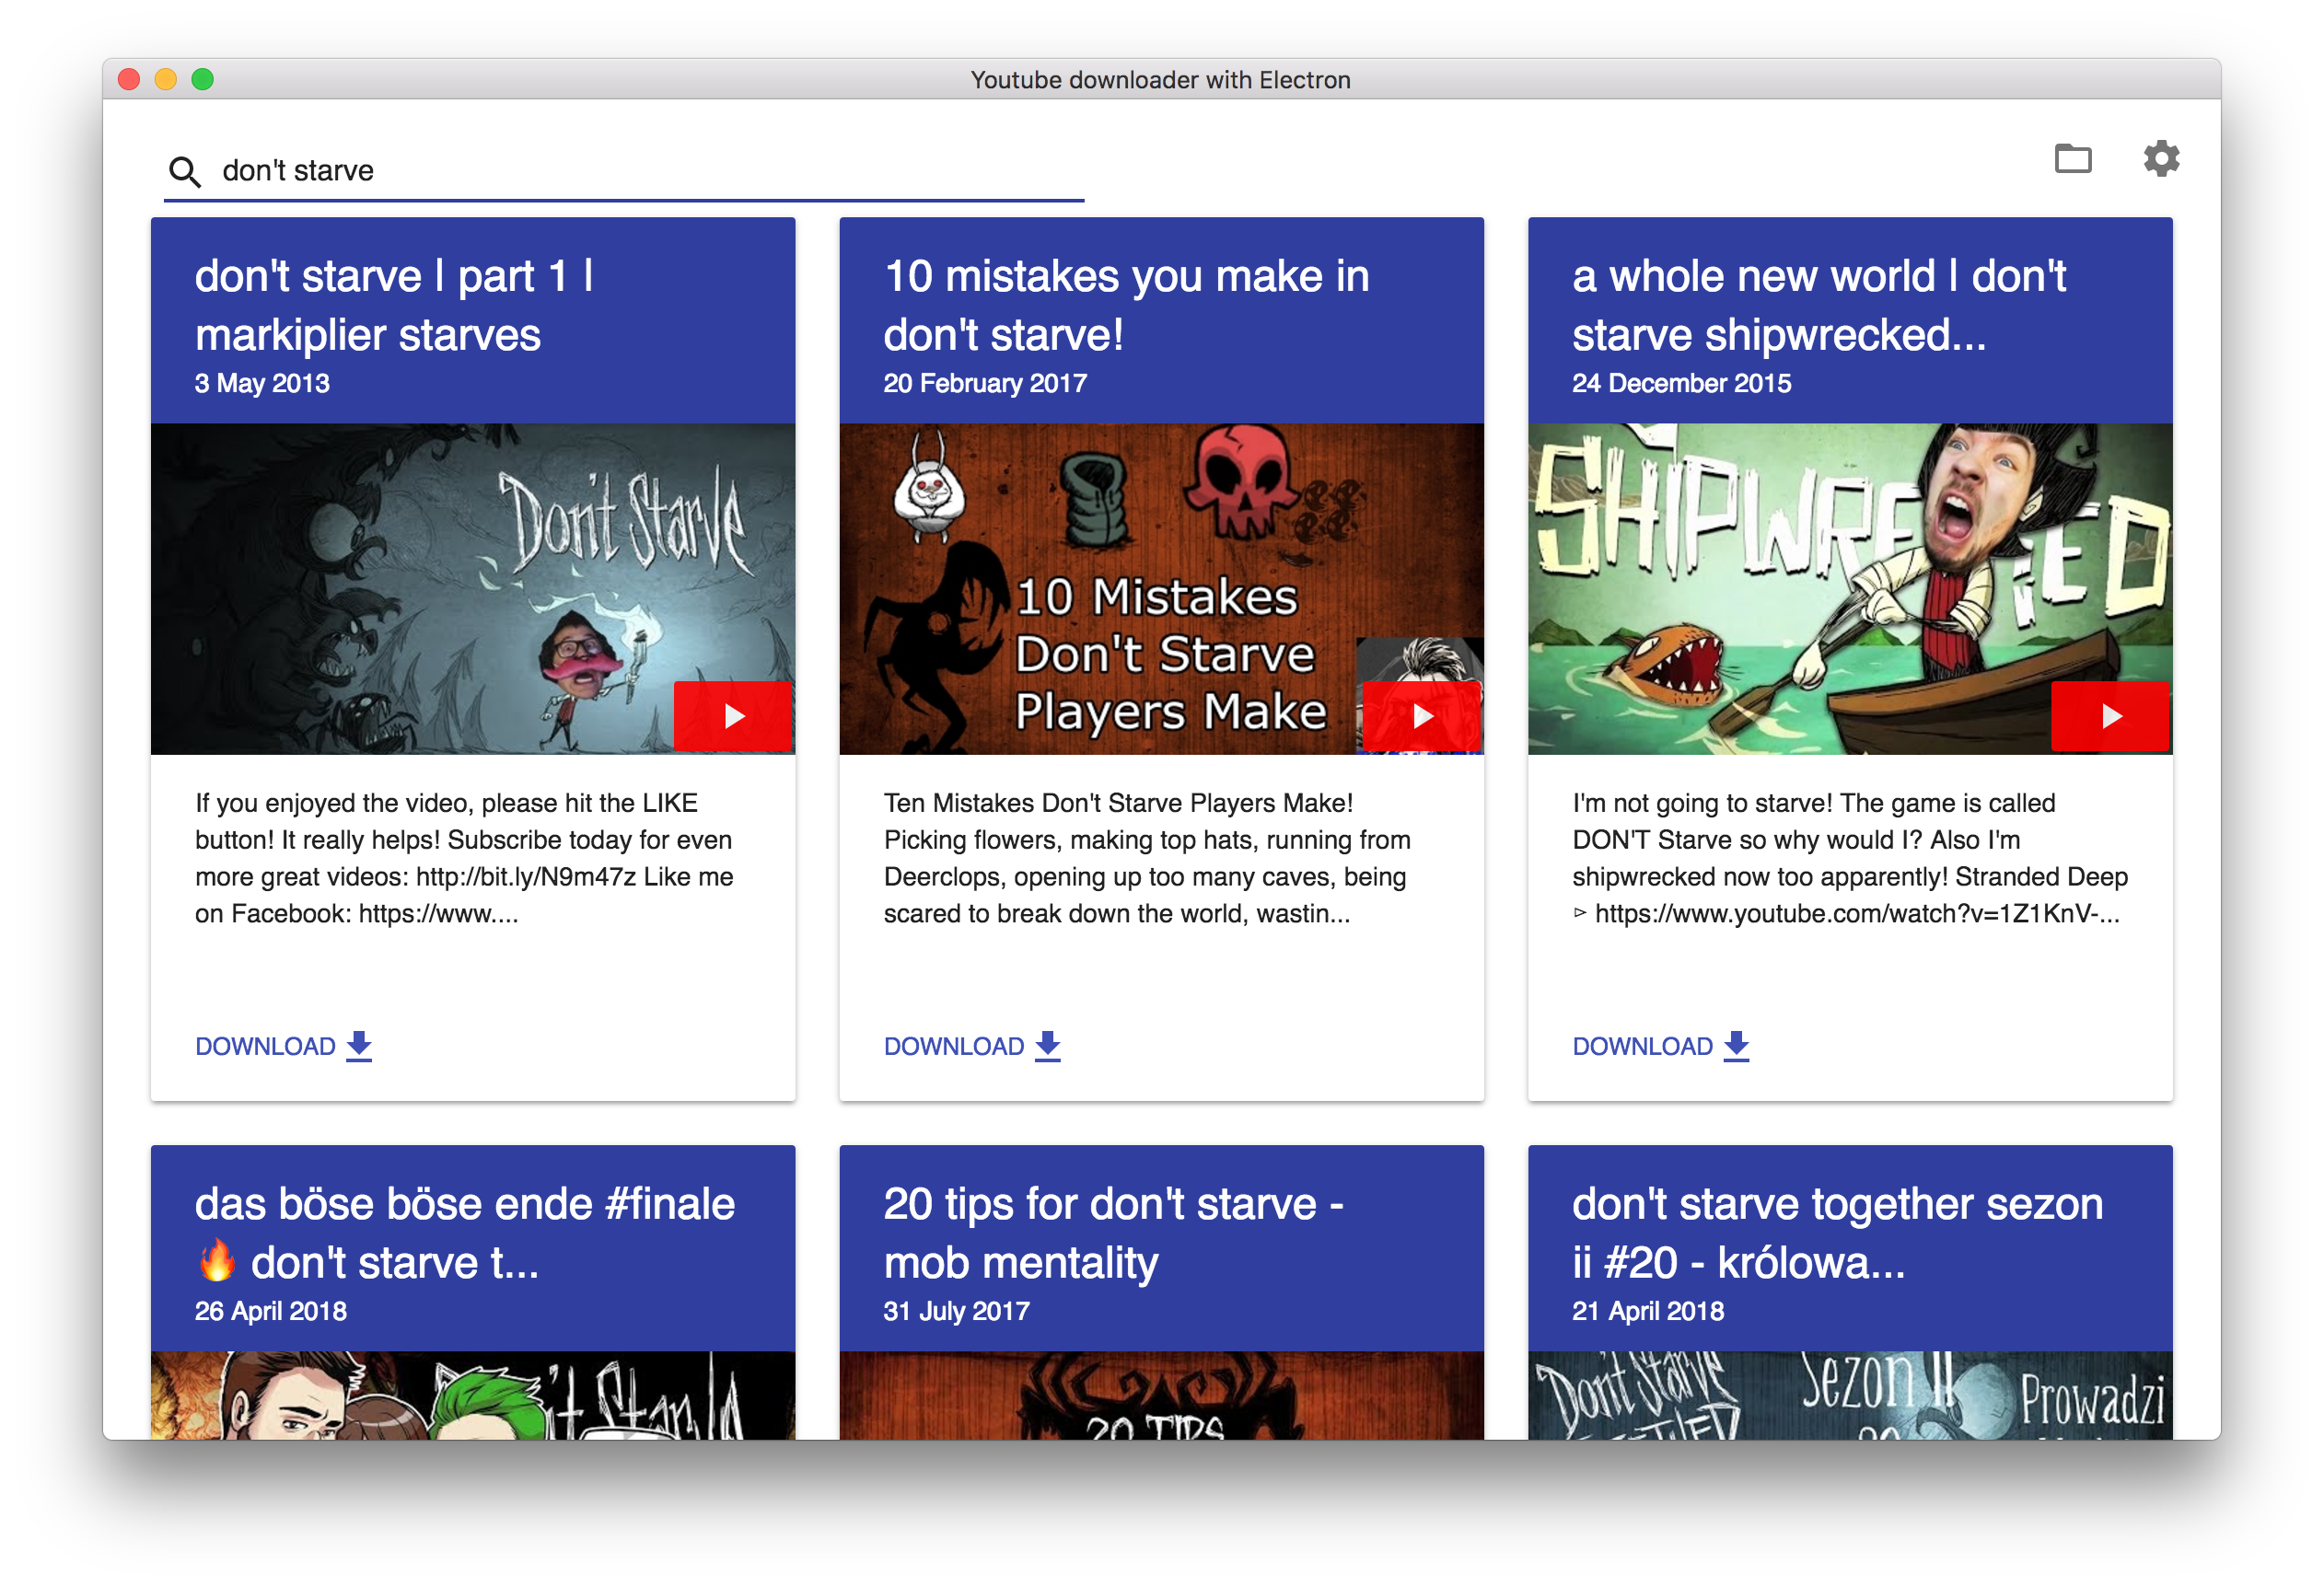Click the date '24 December 2015'
The image size is (2324, 1587).
(1682, 383)
